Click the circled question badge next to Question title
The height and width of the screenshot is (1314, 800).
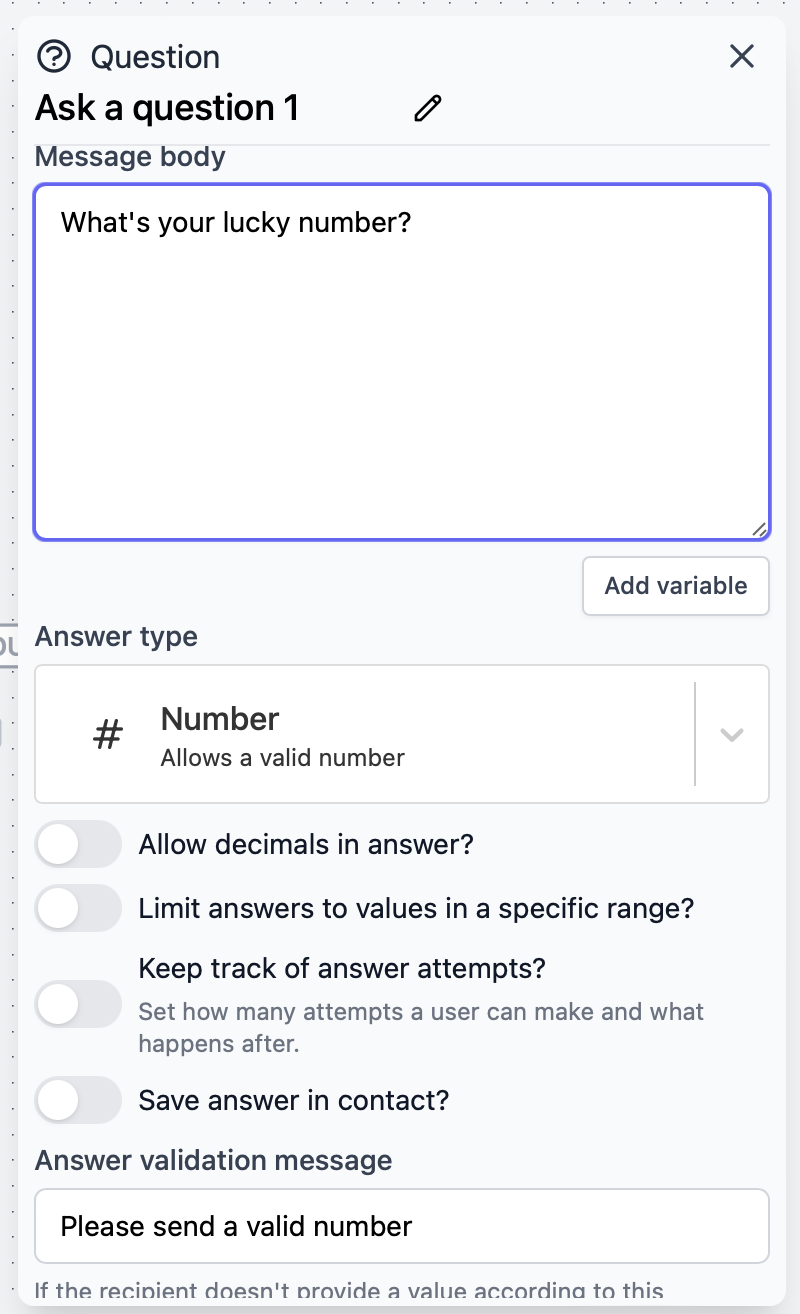point(54,57)
